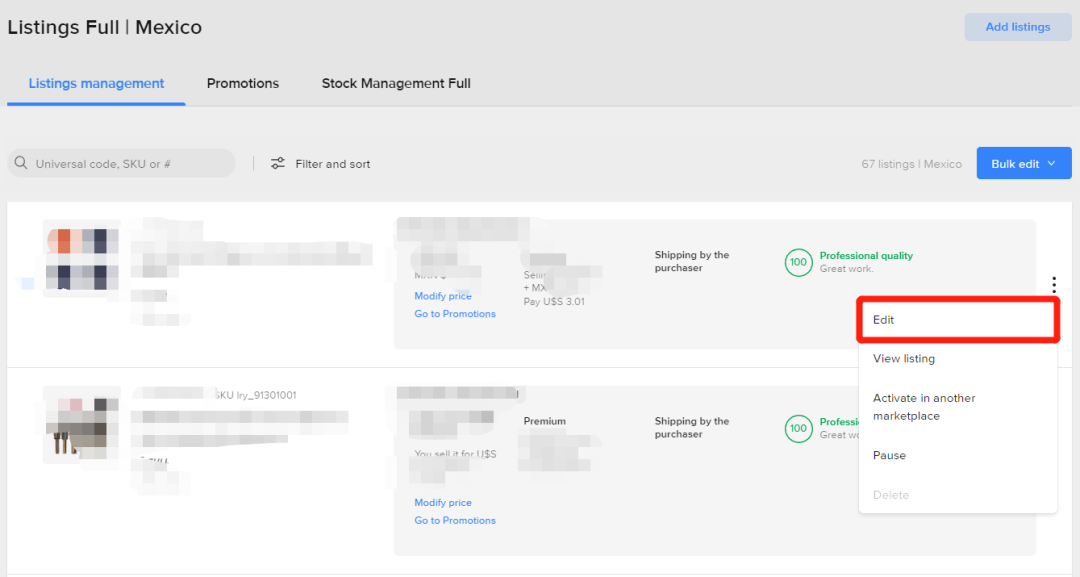Choose Edit from the context menu
1080x577 pixels.
[x=957, y=320]
